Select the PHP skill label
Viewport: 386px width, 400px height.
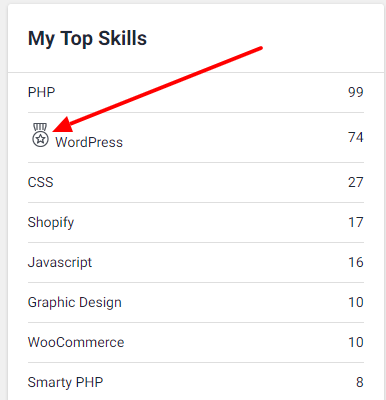click(x=41, y=92)
